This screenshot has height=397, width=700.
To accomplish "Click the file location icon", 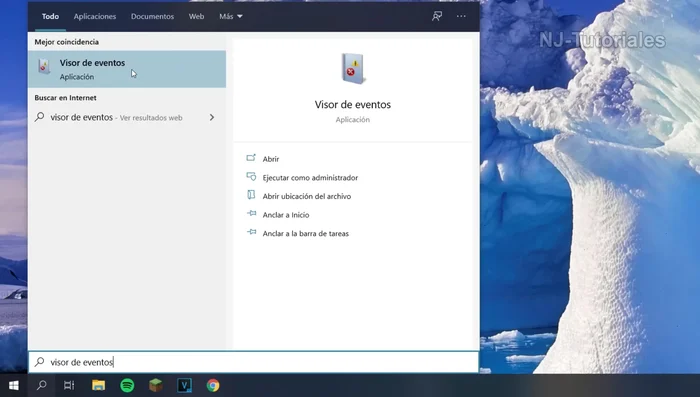I will (251, 195).
